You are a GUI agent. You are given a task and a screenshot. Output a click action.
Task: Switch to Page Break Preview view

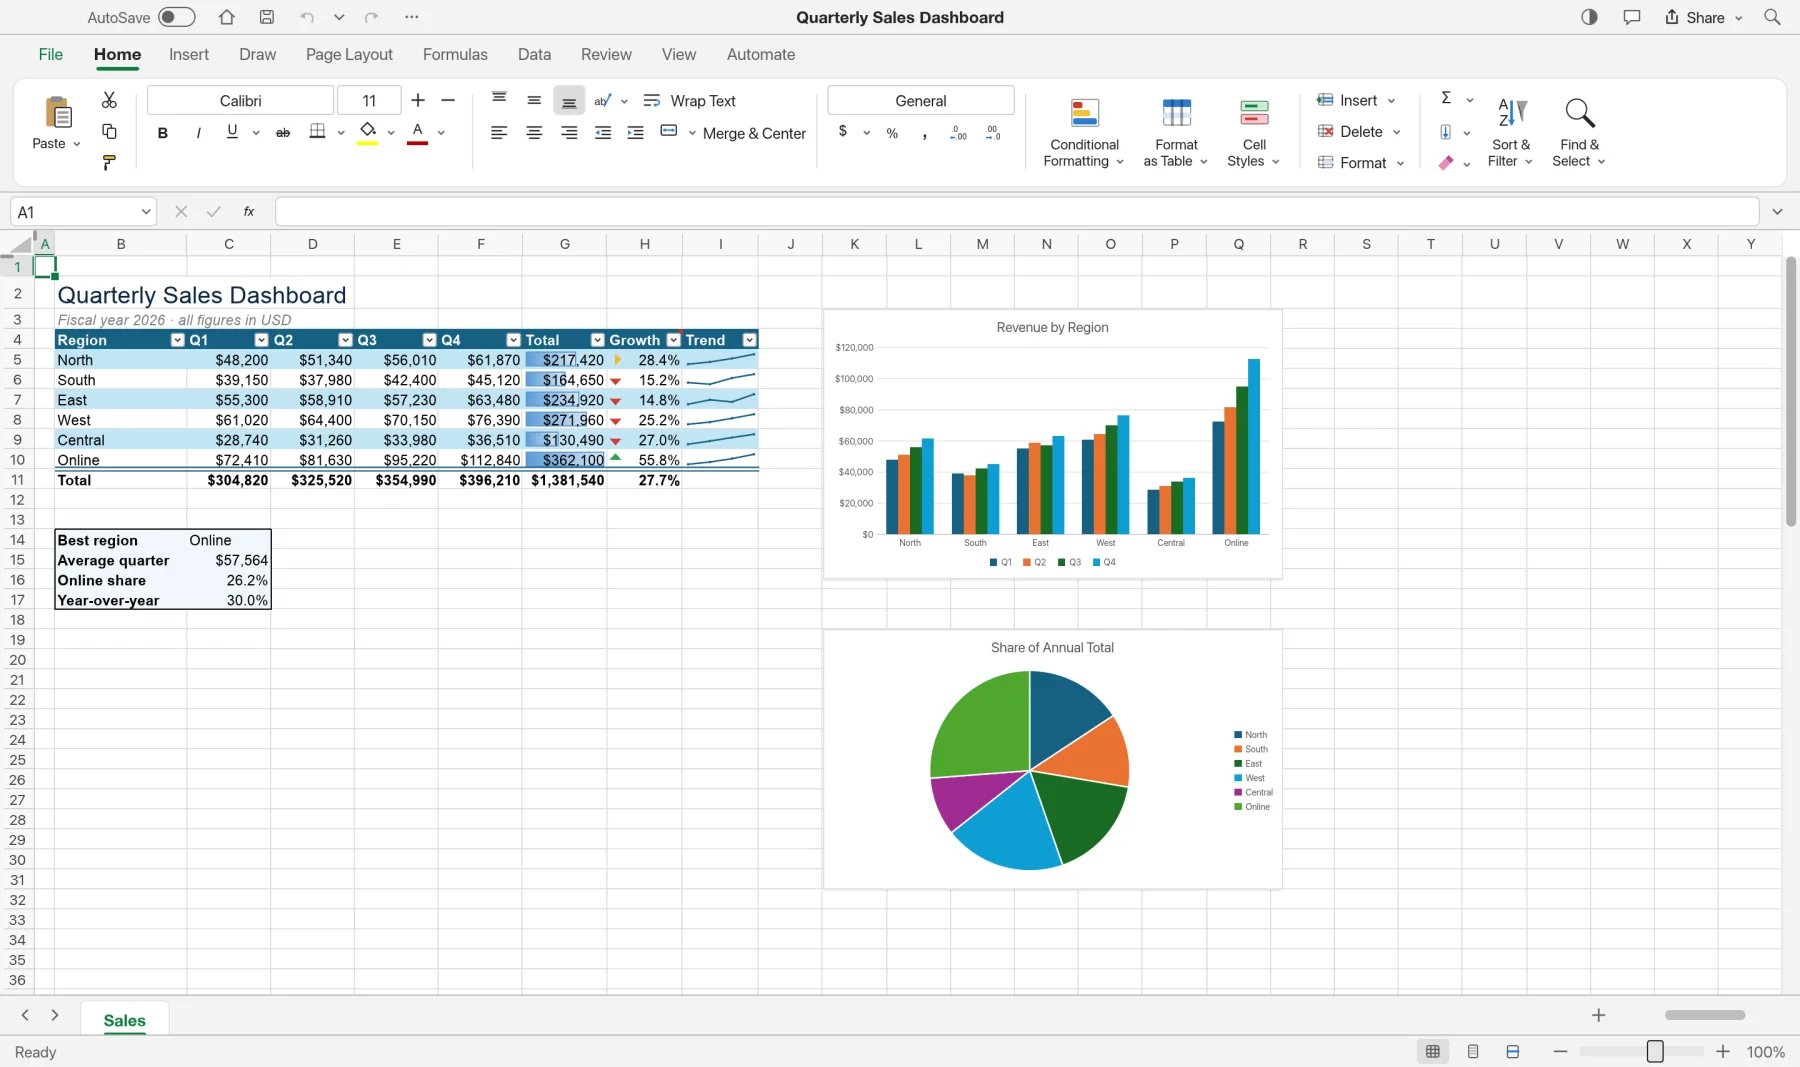[x=1513, y=1052]
